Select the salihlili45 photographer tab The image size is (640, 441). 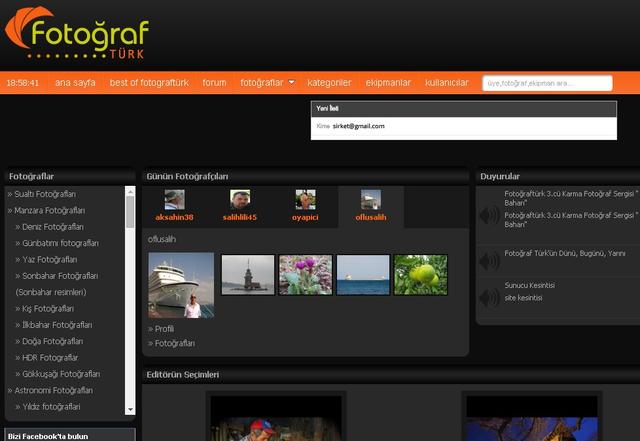pyautogui.click(x=240, y=207)
